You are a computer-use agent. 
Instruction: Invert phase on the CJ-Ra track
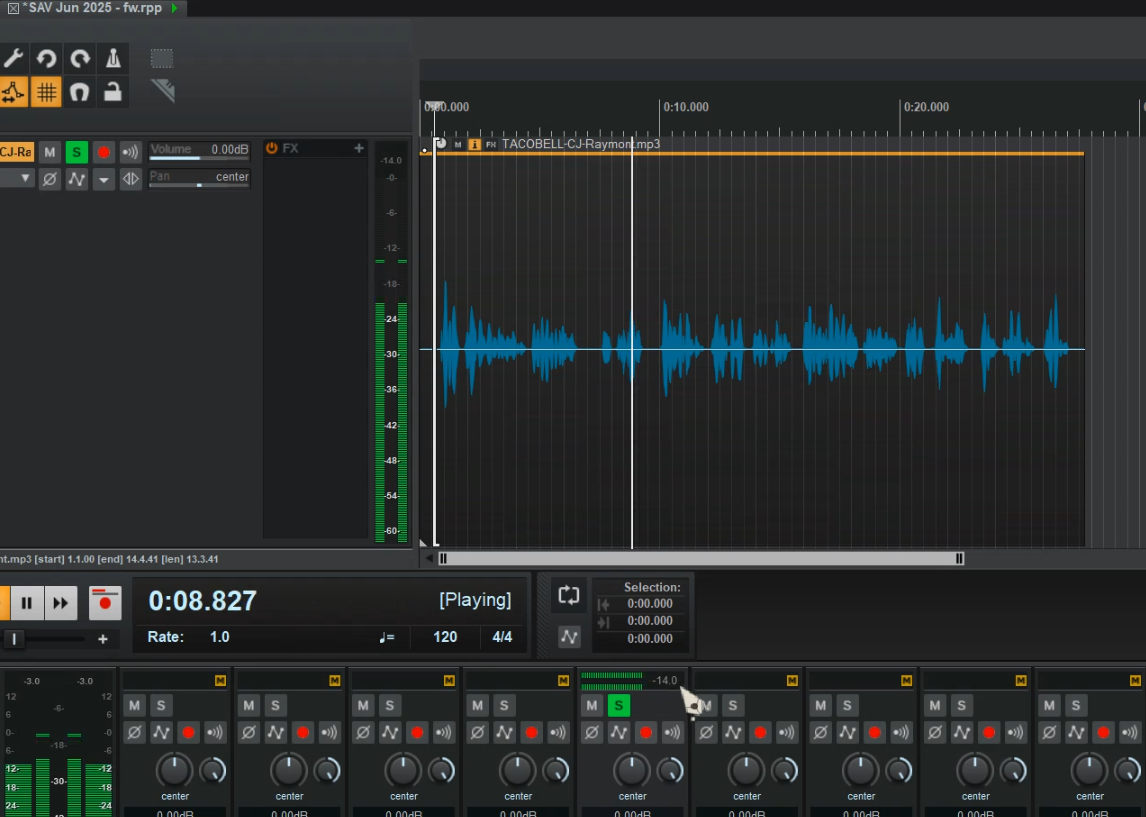(50, 179)
